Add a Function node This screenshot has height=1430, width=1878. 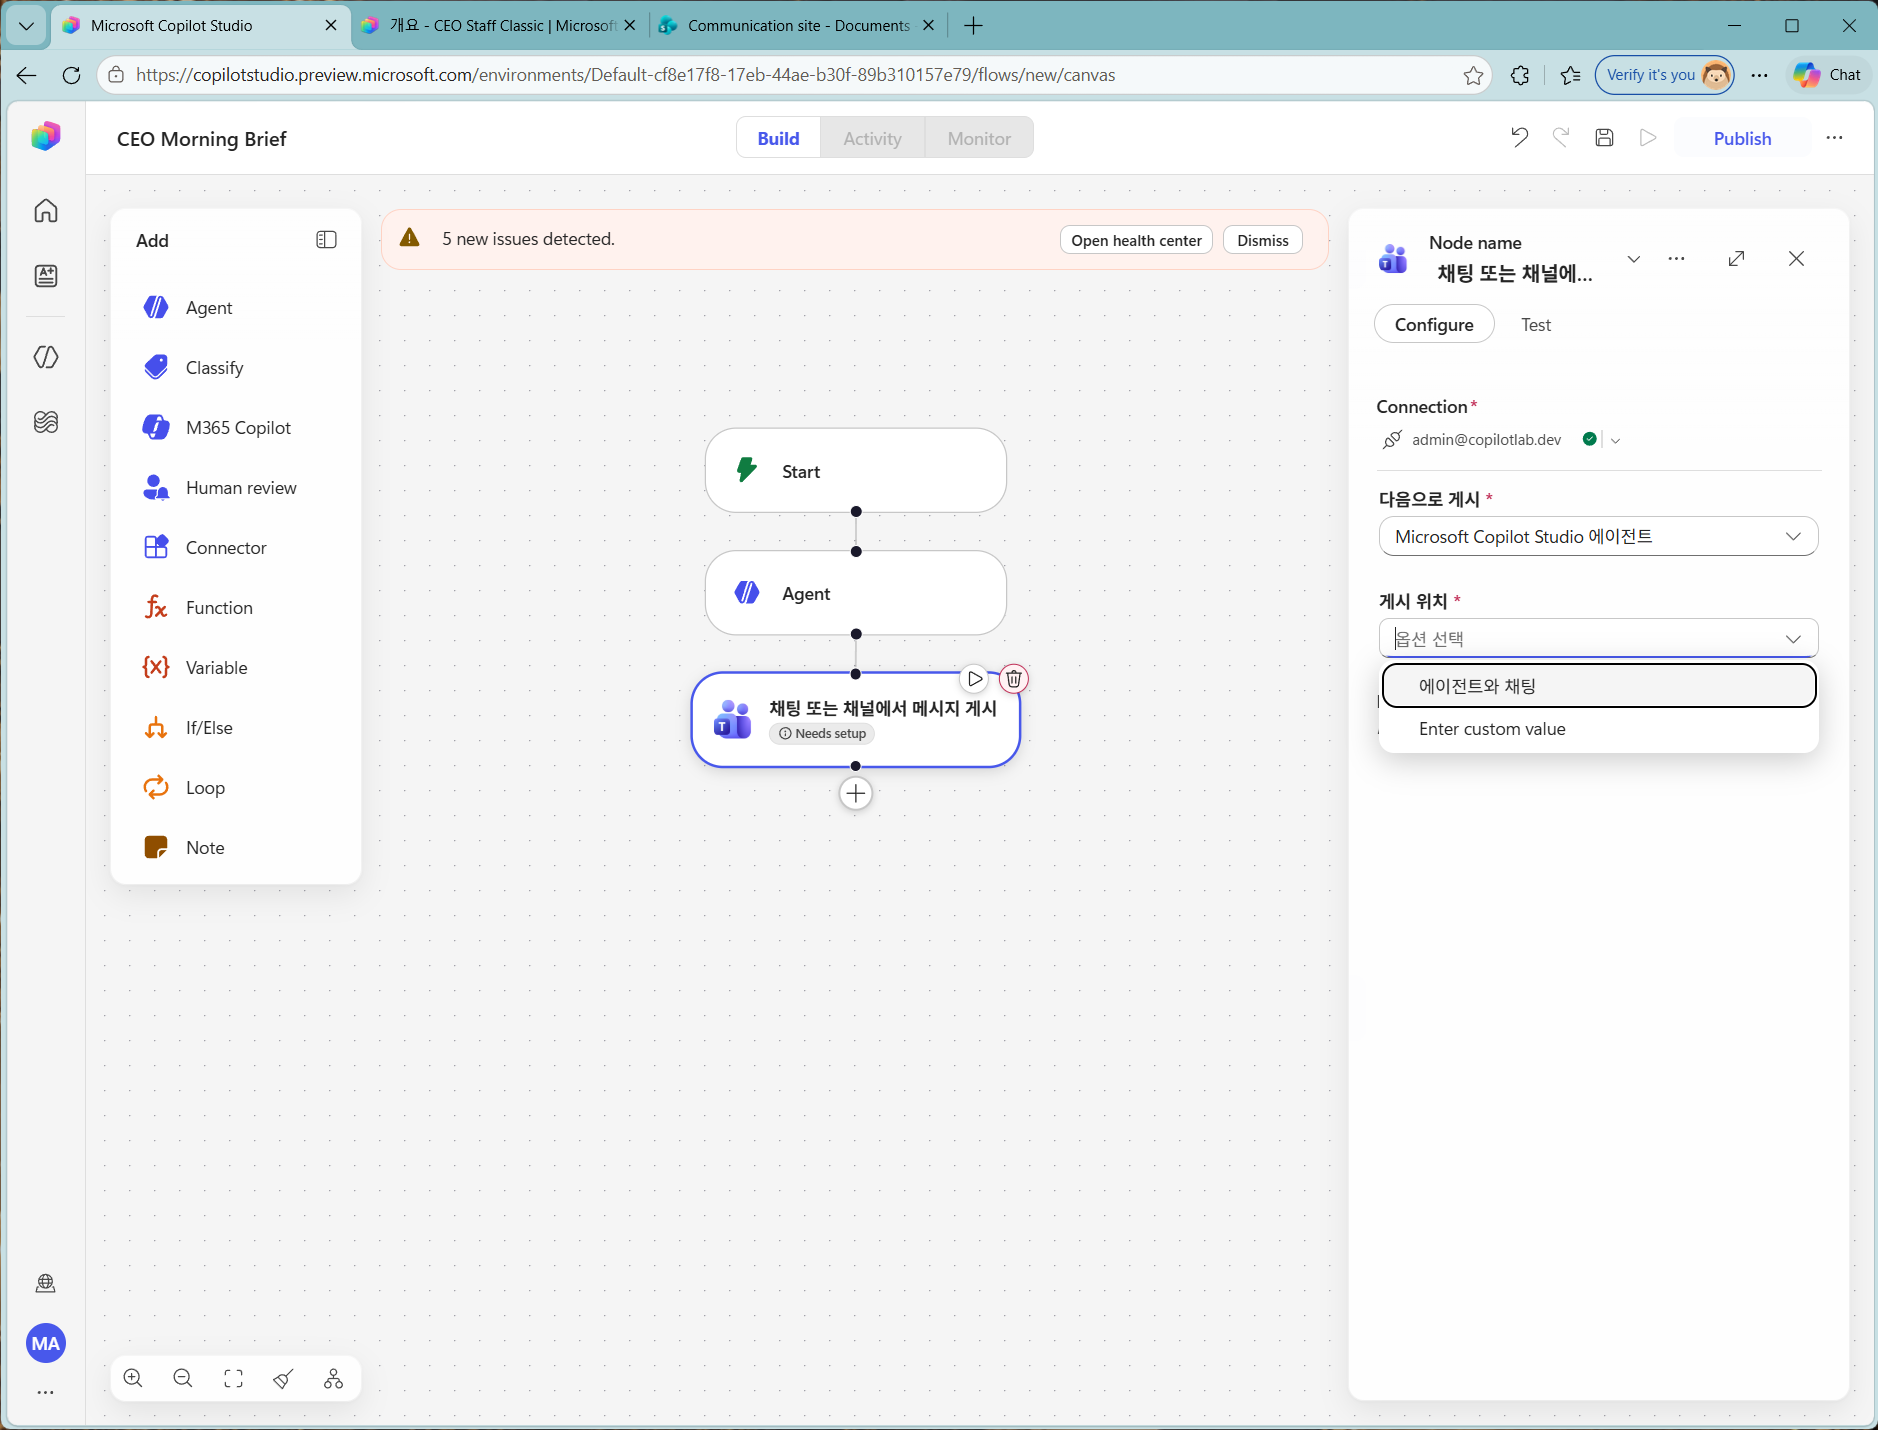[236, 608]
